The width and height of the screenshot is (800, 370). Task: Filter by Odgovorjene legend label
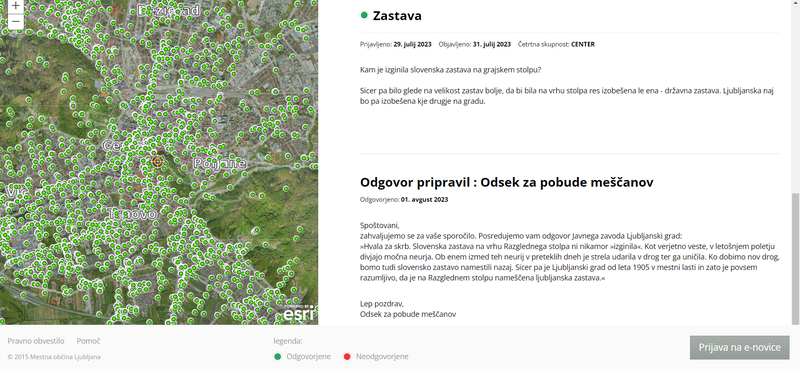click(308, 356)
